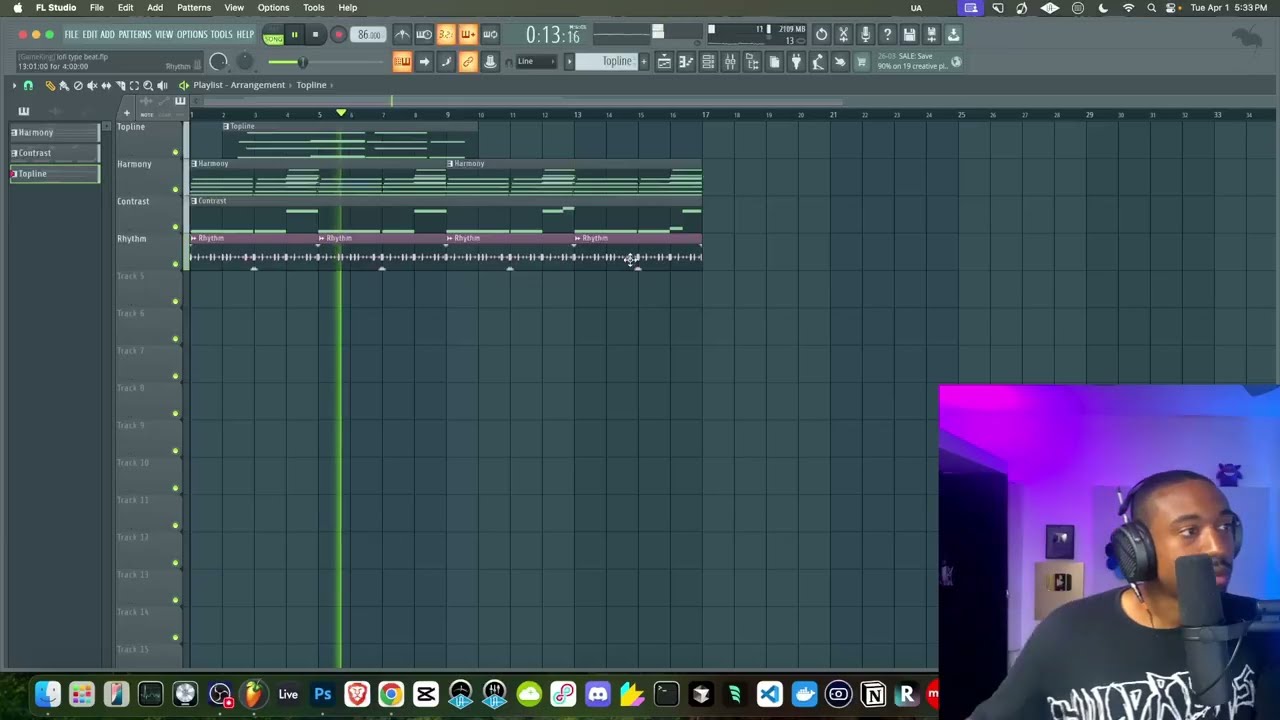
Task: Open the Tools menu in macOS menu bar
Action: point(314,8)
